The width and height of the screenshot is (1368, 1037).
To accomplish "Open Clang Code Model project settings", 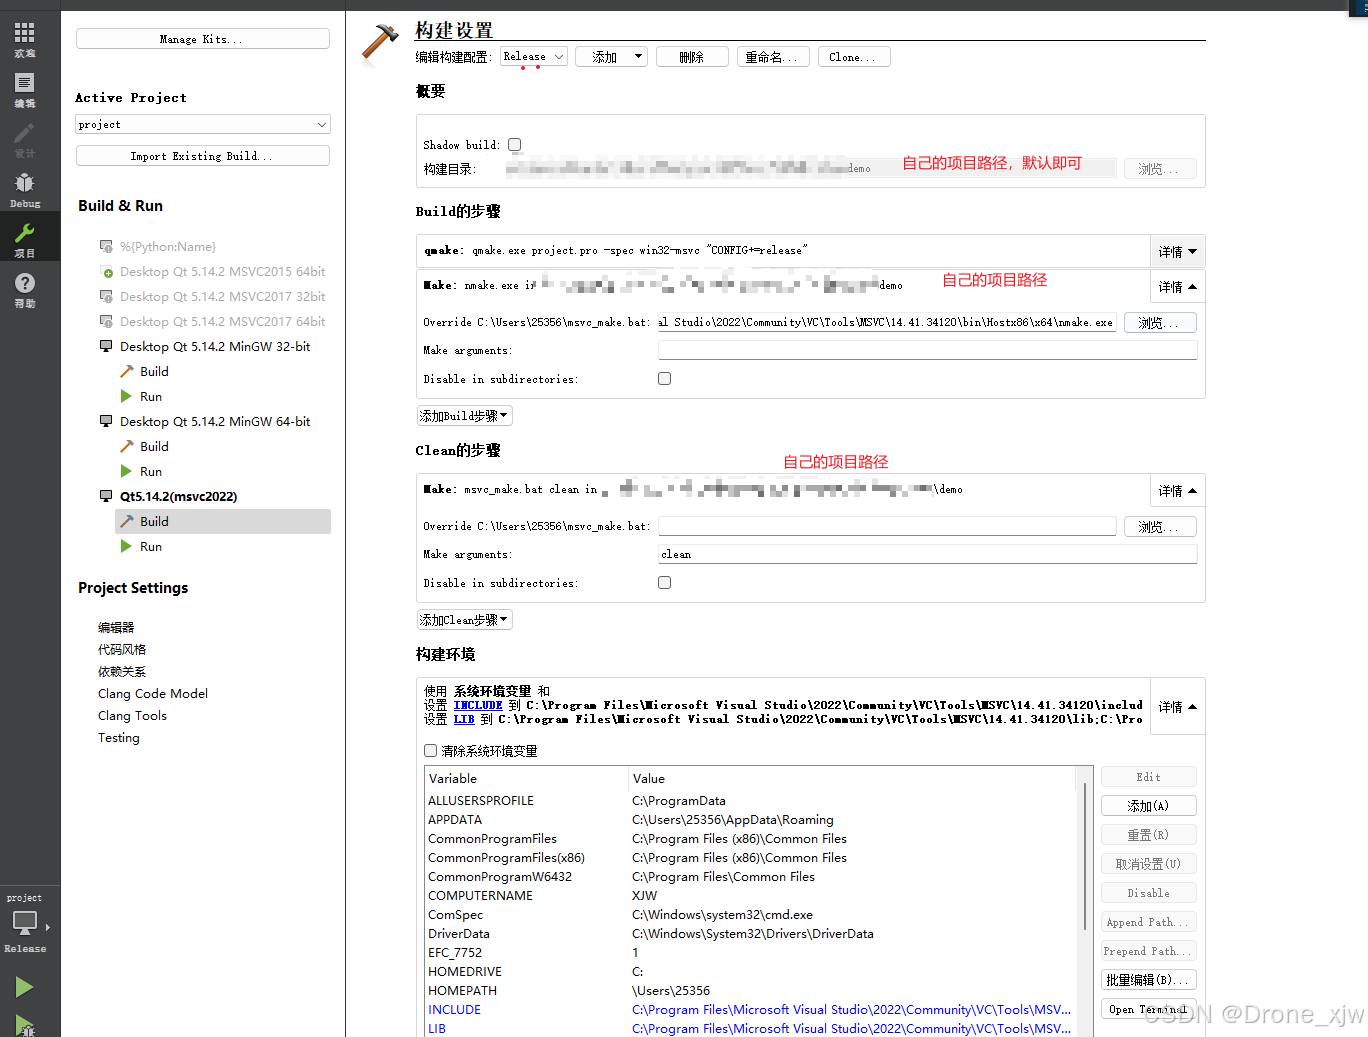I will (153, 694).
